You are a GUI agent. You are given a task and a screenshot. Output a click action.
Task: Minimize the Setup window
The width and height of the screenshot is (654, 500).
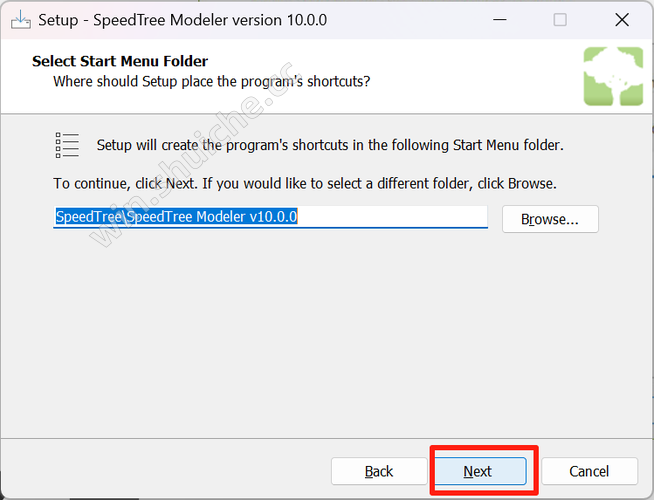click(x=500, y=20)
